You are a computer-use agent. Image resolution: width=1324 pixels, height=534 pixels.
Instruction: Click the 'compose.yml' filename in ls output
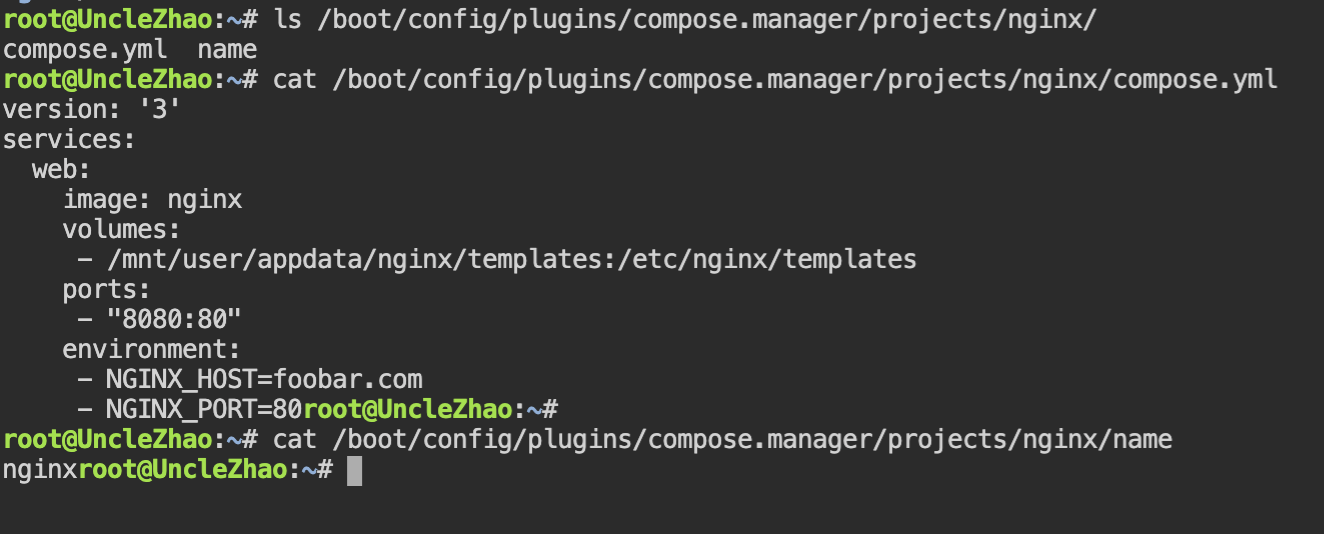point(84,49)
